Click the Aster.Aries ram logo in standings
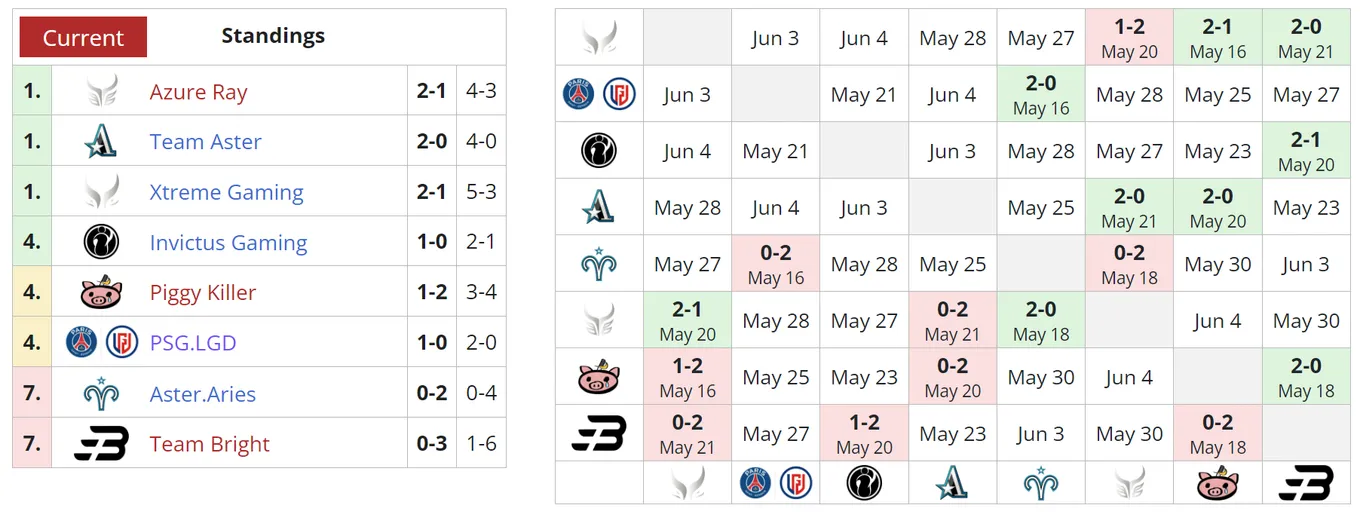Image resolution: width=1360 pixels, height=514 pixels. point(101,393)
